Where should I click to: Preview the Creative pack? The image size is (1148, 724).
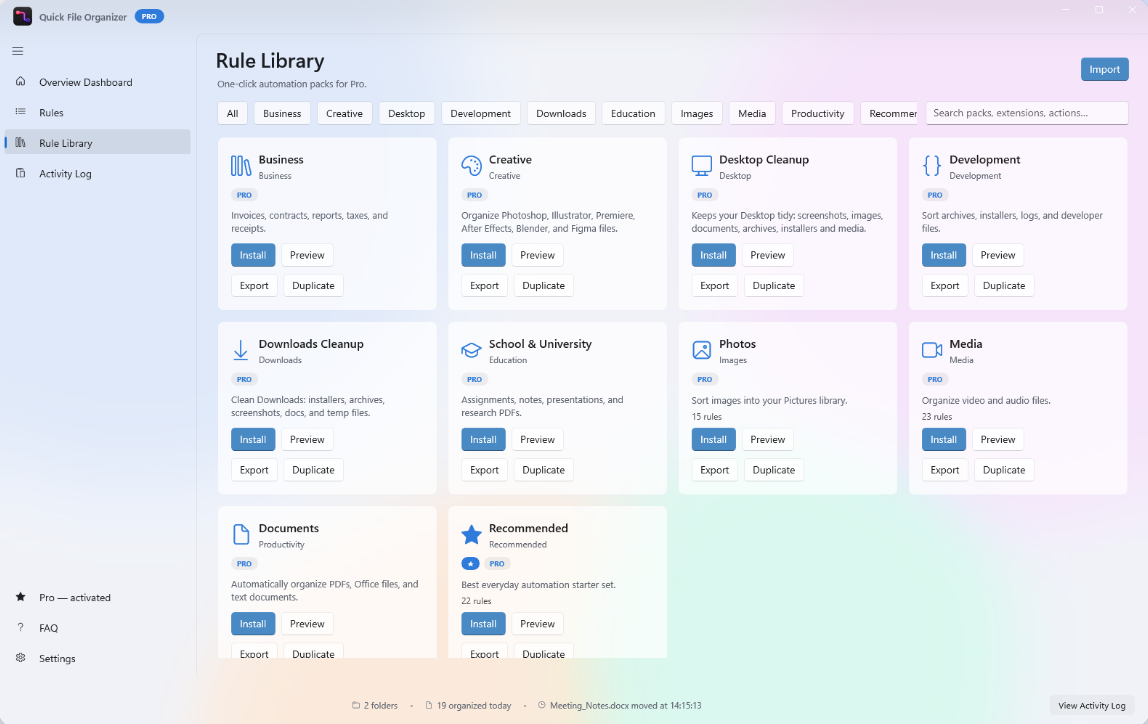point(537,255)
